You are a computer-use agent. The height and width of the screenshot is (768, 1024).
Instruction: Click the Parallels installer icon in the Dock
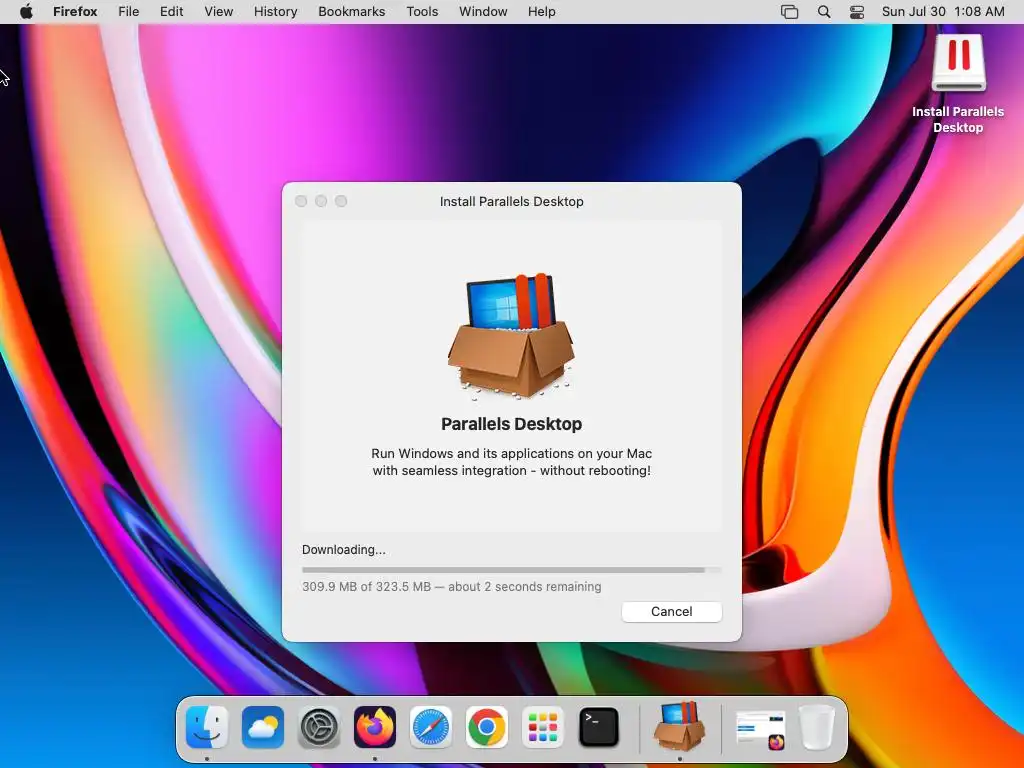point(679,726)
